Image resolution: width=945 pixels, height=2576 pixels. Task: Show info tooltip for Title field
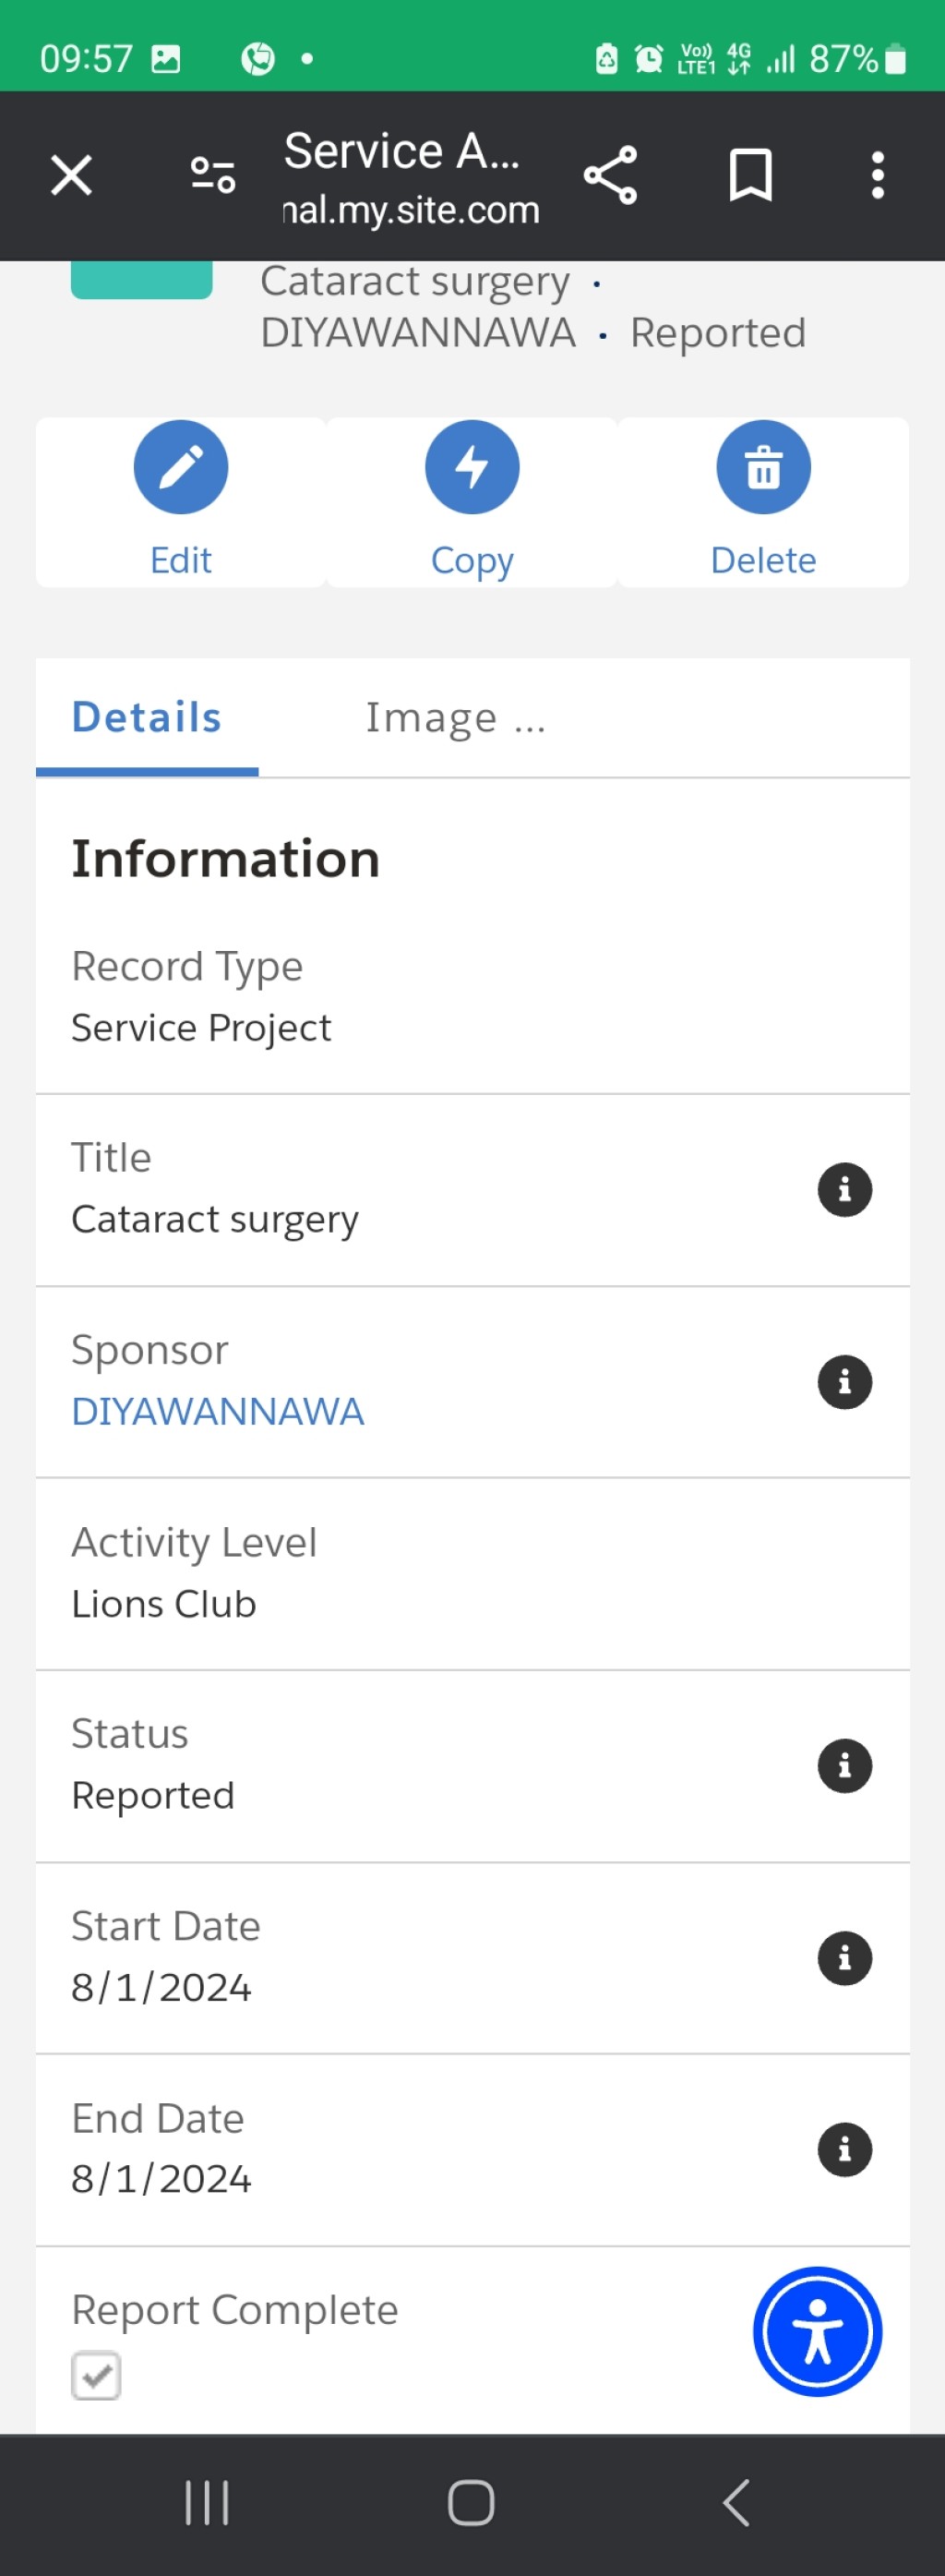click(x=844, y=1190)
